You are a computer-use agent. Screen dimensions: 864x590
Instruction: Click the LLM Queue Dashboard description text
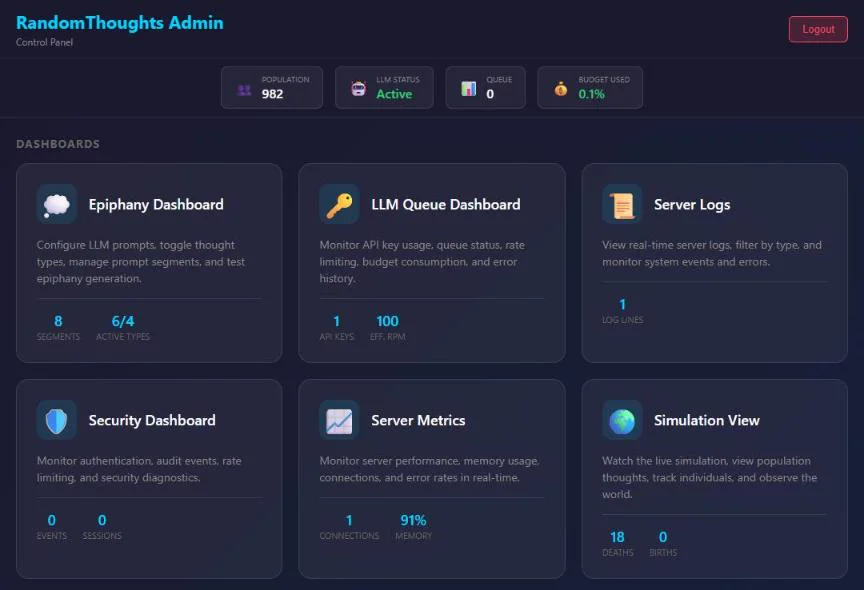(422, 262)
